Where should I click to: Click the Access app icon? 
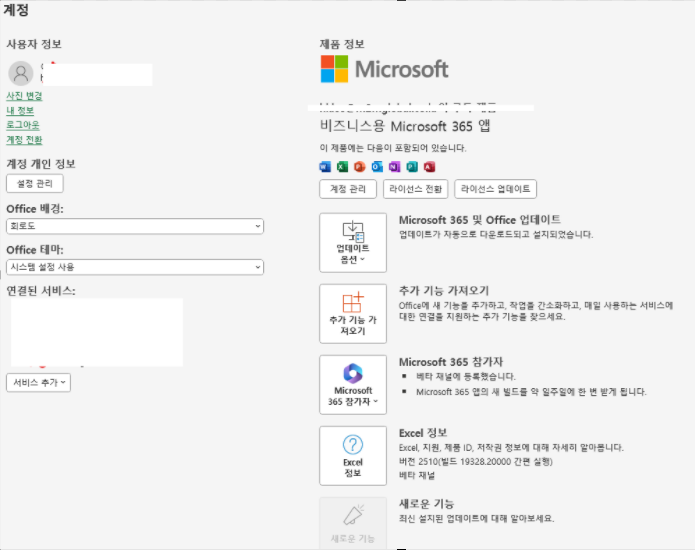(x=429, y=167)
